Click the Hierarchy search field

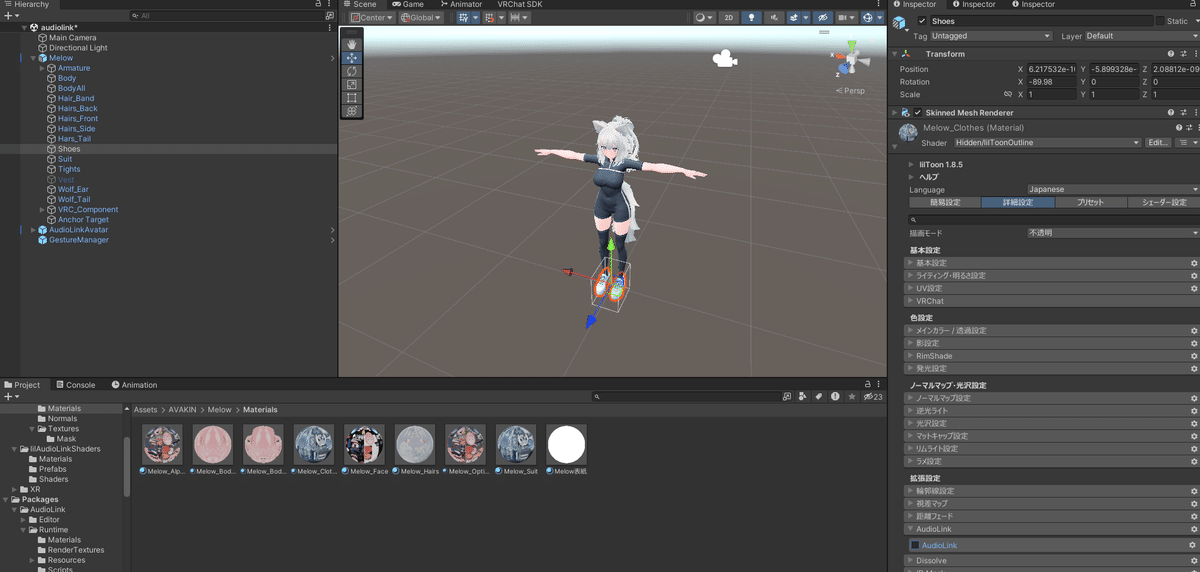click(x=228, y=16)
